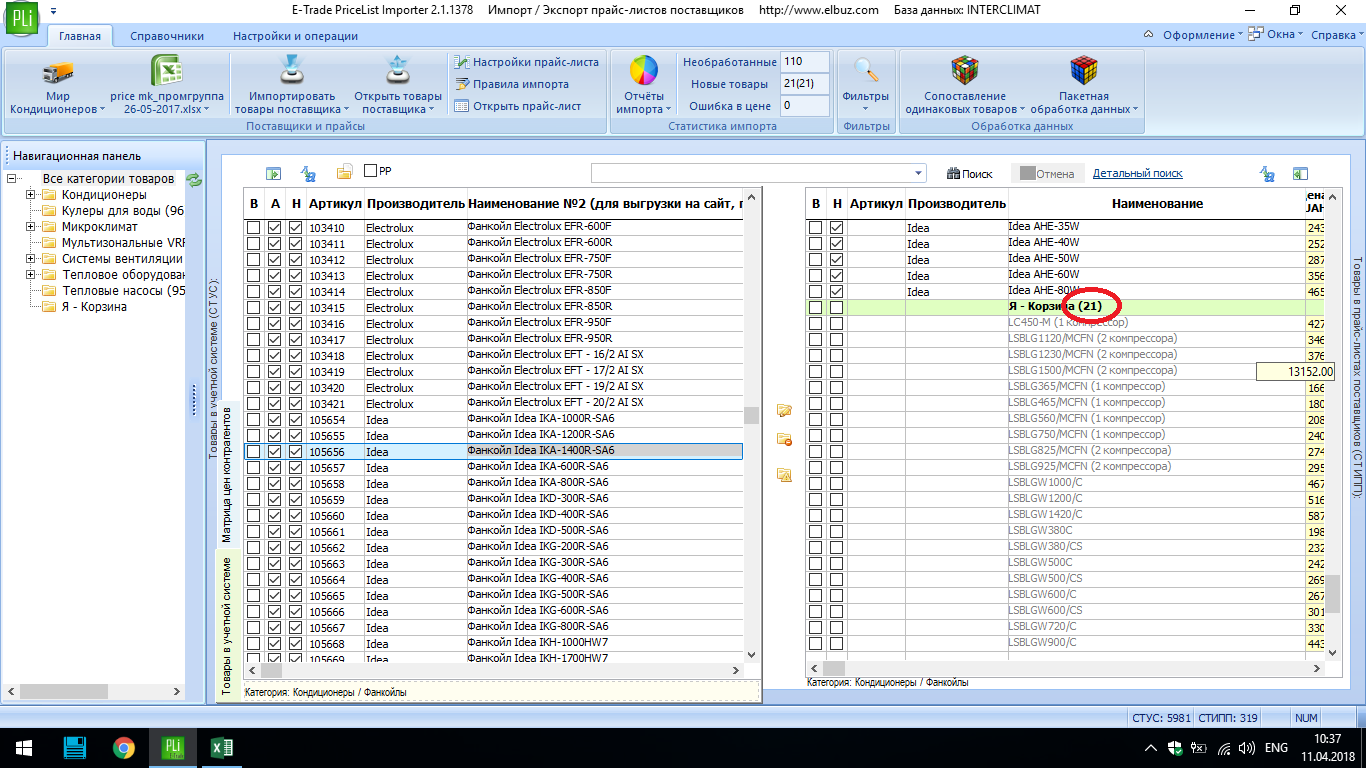Toggle A checkbox for article 105660
This screenshot has width=1366, height=768.
coord(275,516)
